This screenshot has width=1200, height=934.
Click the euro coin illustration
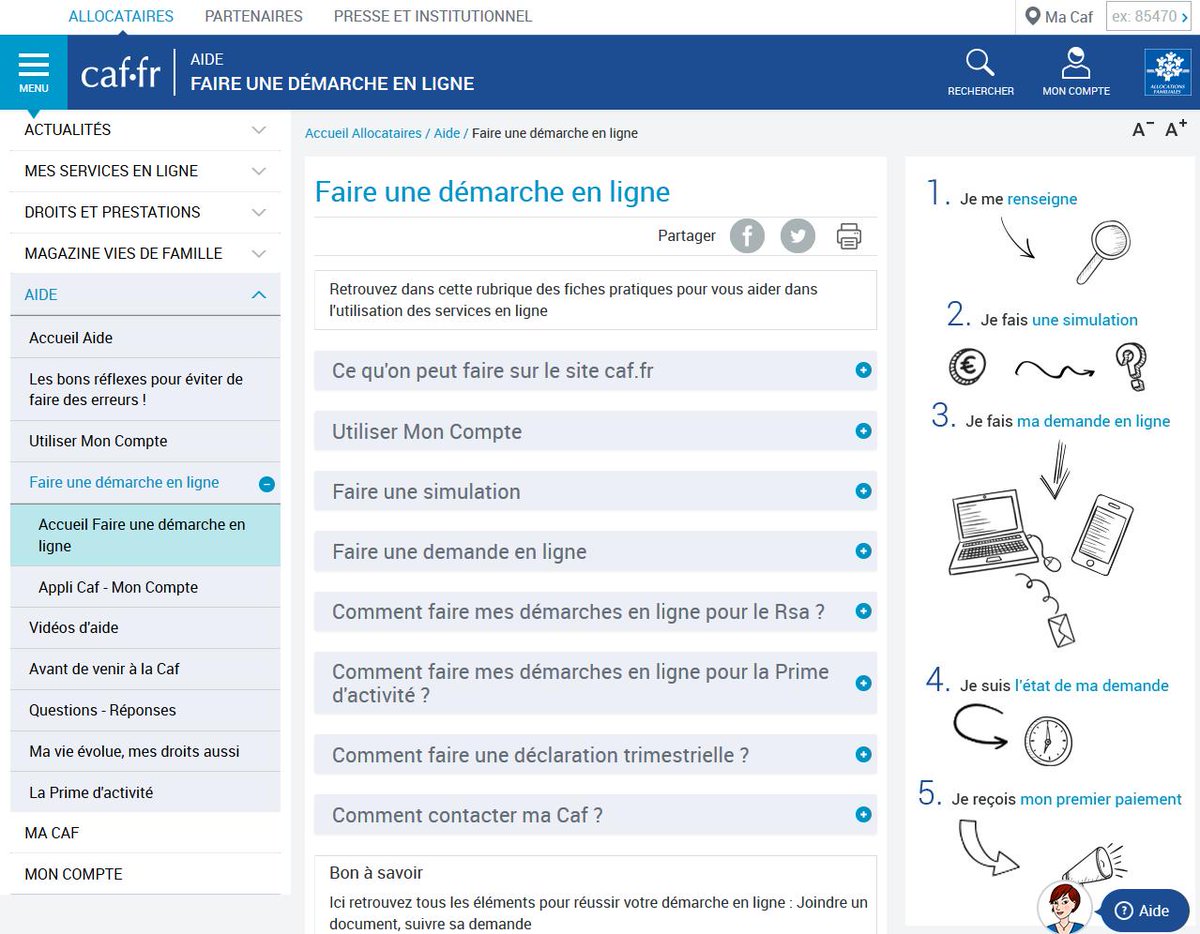click(x=968, y=367)
